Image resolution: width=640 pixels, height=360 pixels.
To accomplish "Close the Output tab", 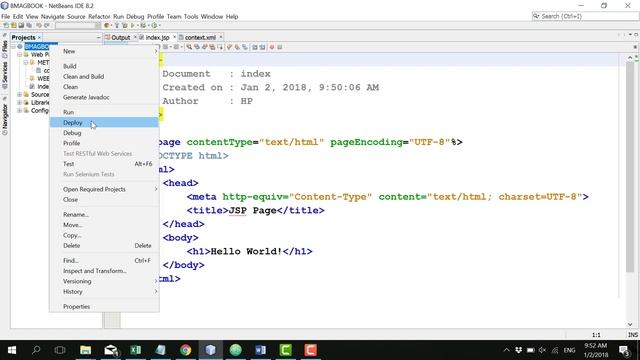I will [135, 37].
